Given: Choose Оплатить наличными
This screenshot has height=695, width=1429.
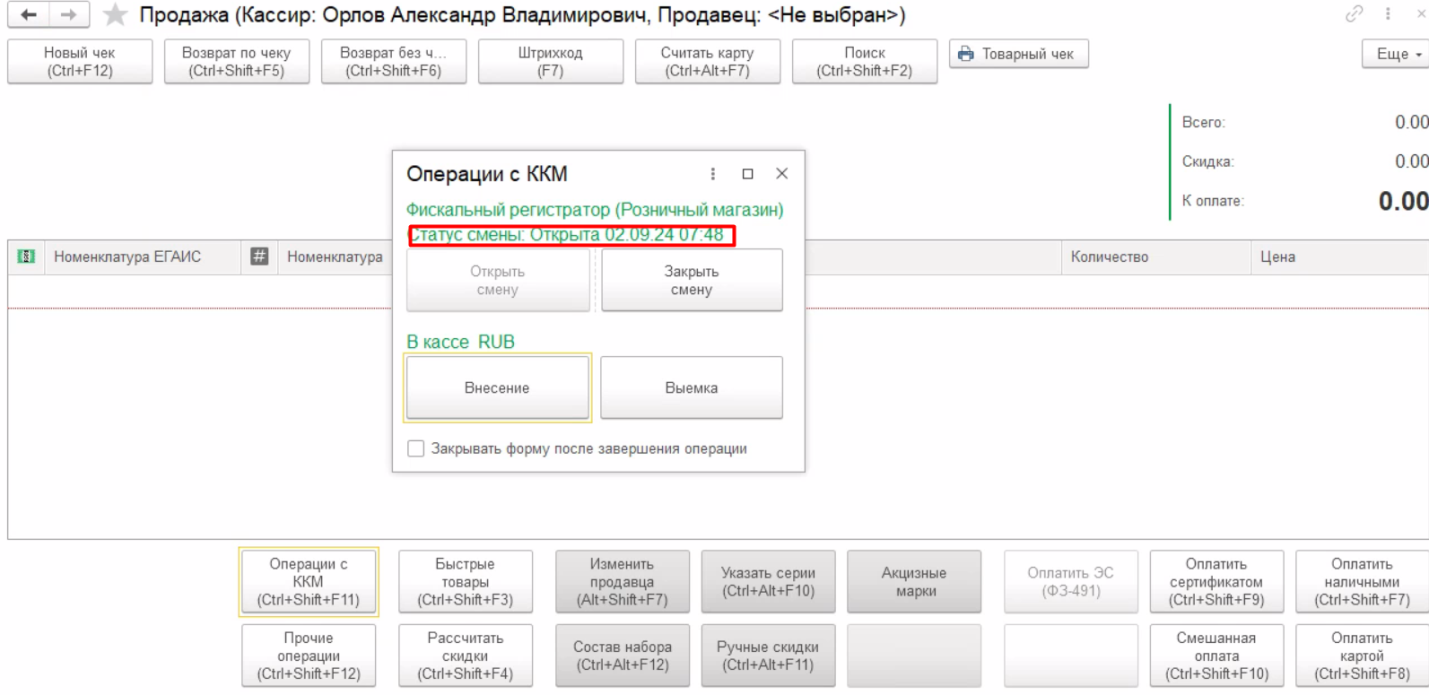Looking at the screenshot, I should tap(1361, 582).
